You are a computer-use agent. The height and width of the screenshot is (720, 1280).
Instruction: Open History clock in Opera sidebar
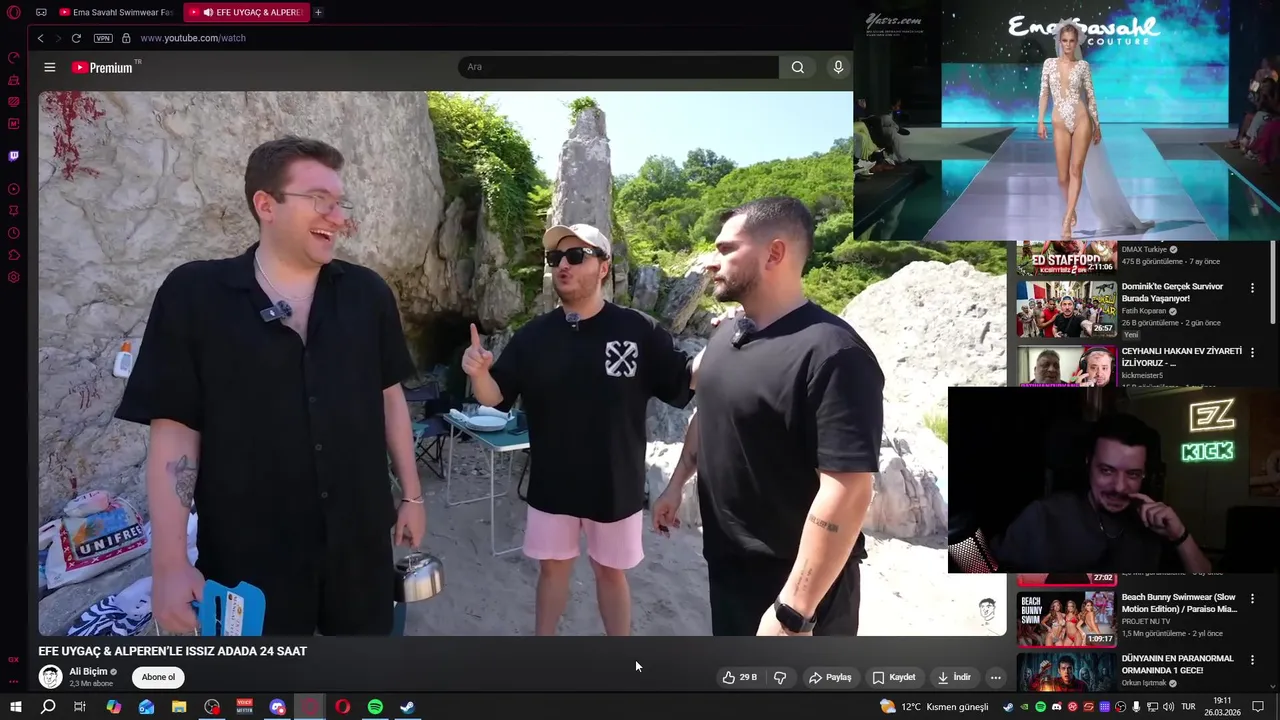coord(14,233)
